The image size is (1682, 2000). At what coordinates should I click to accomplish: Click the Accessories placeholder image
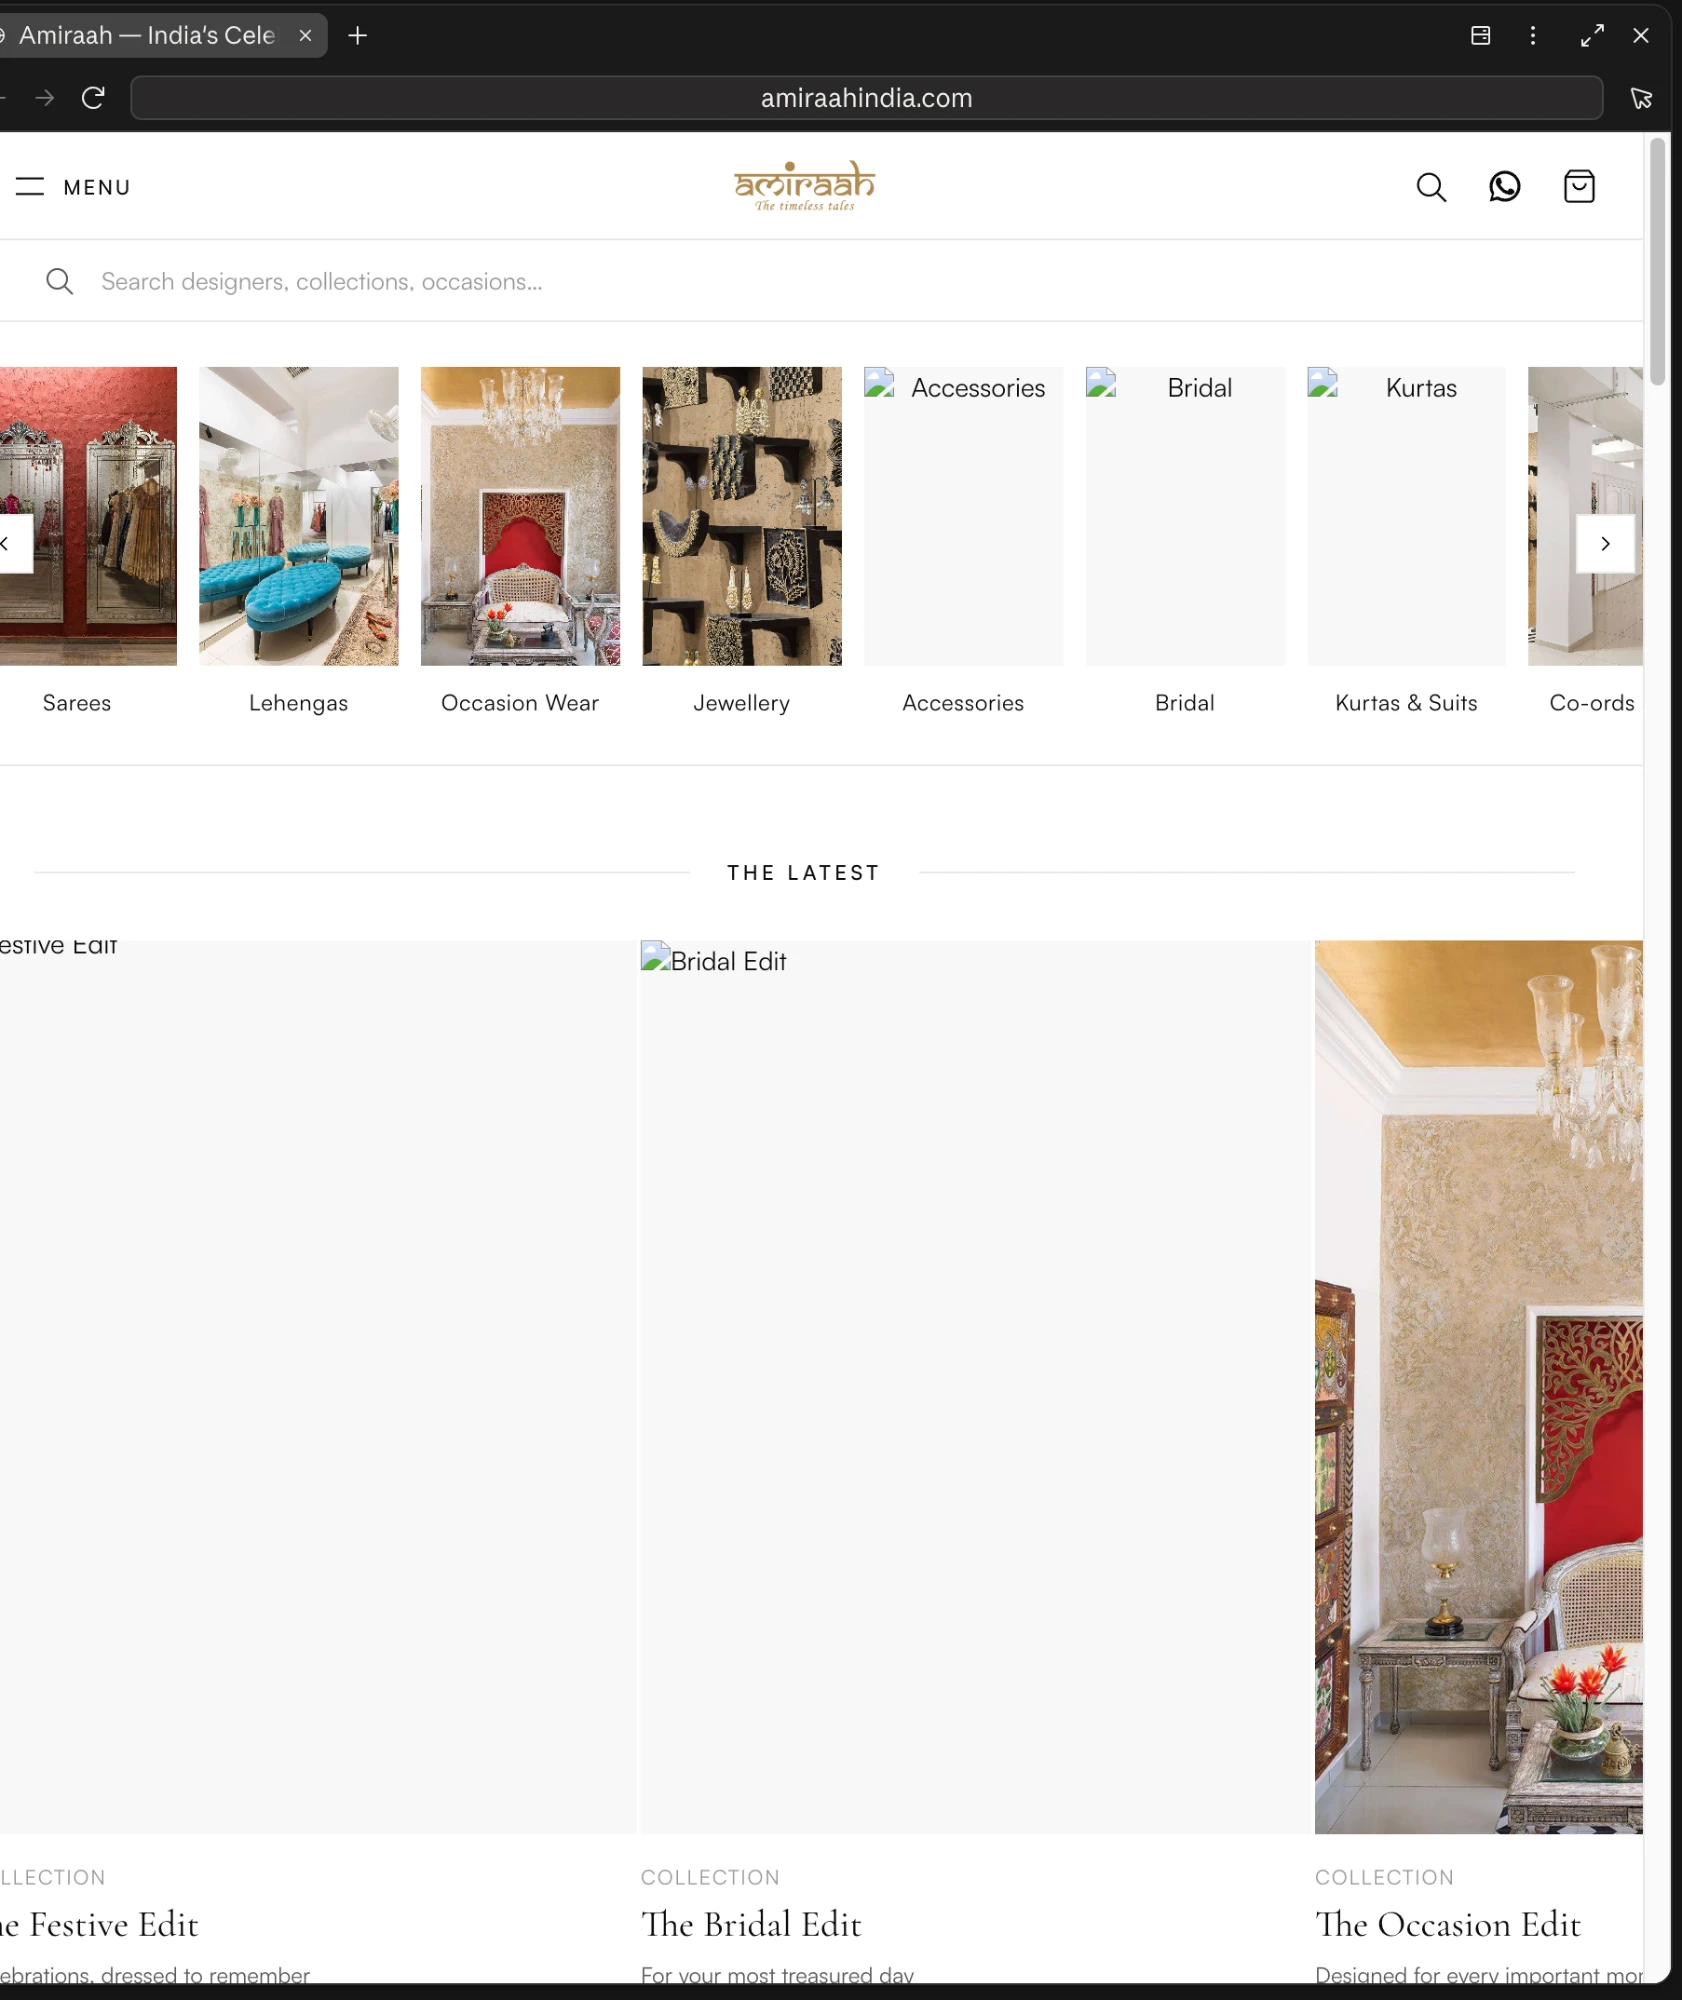coord(963,516)
